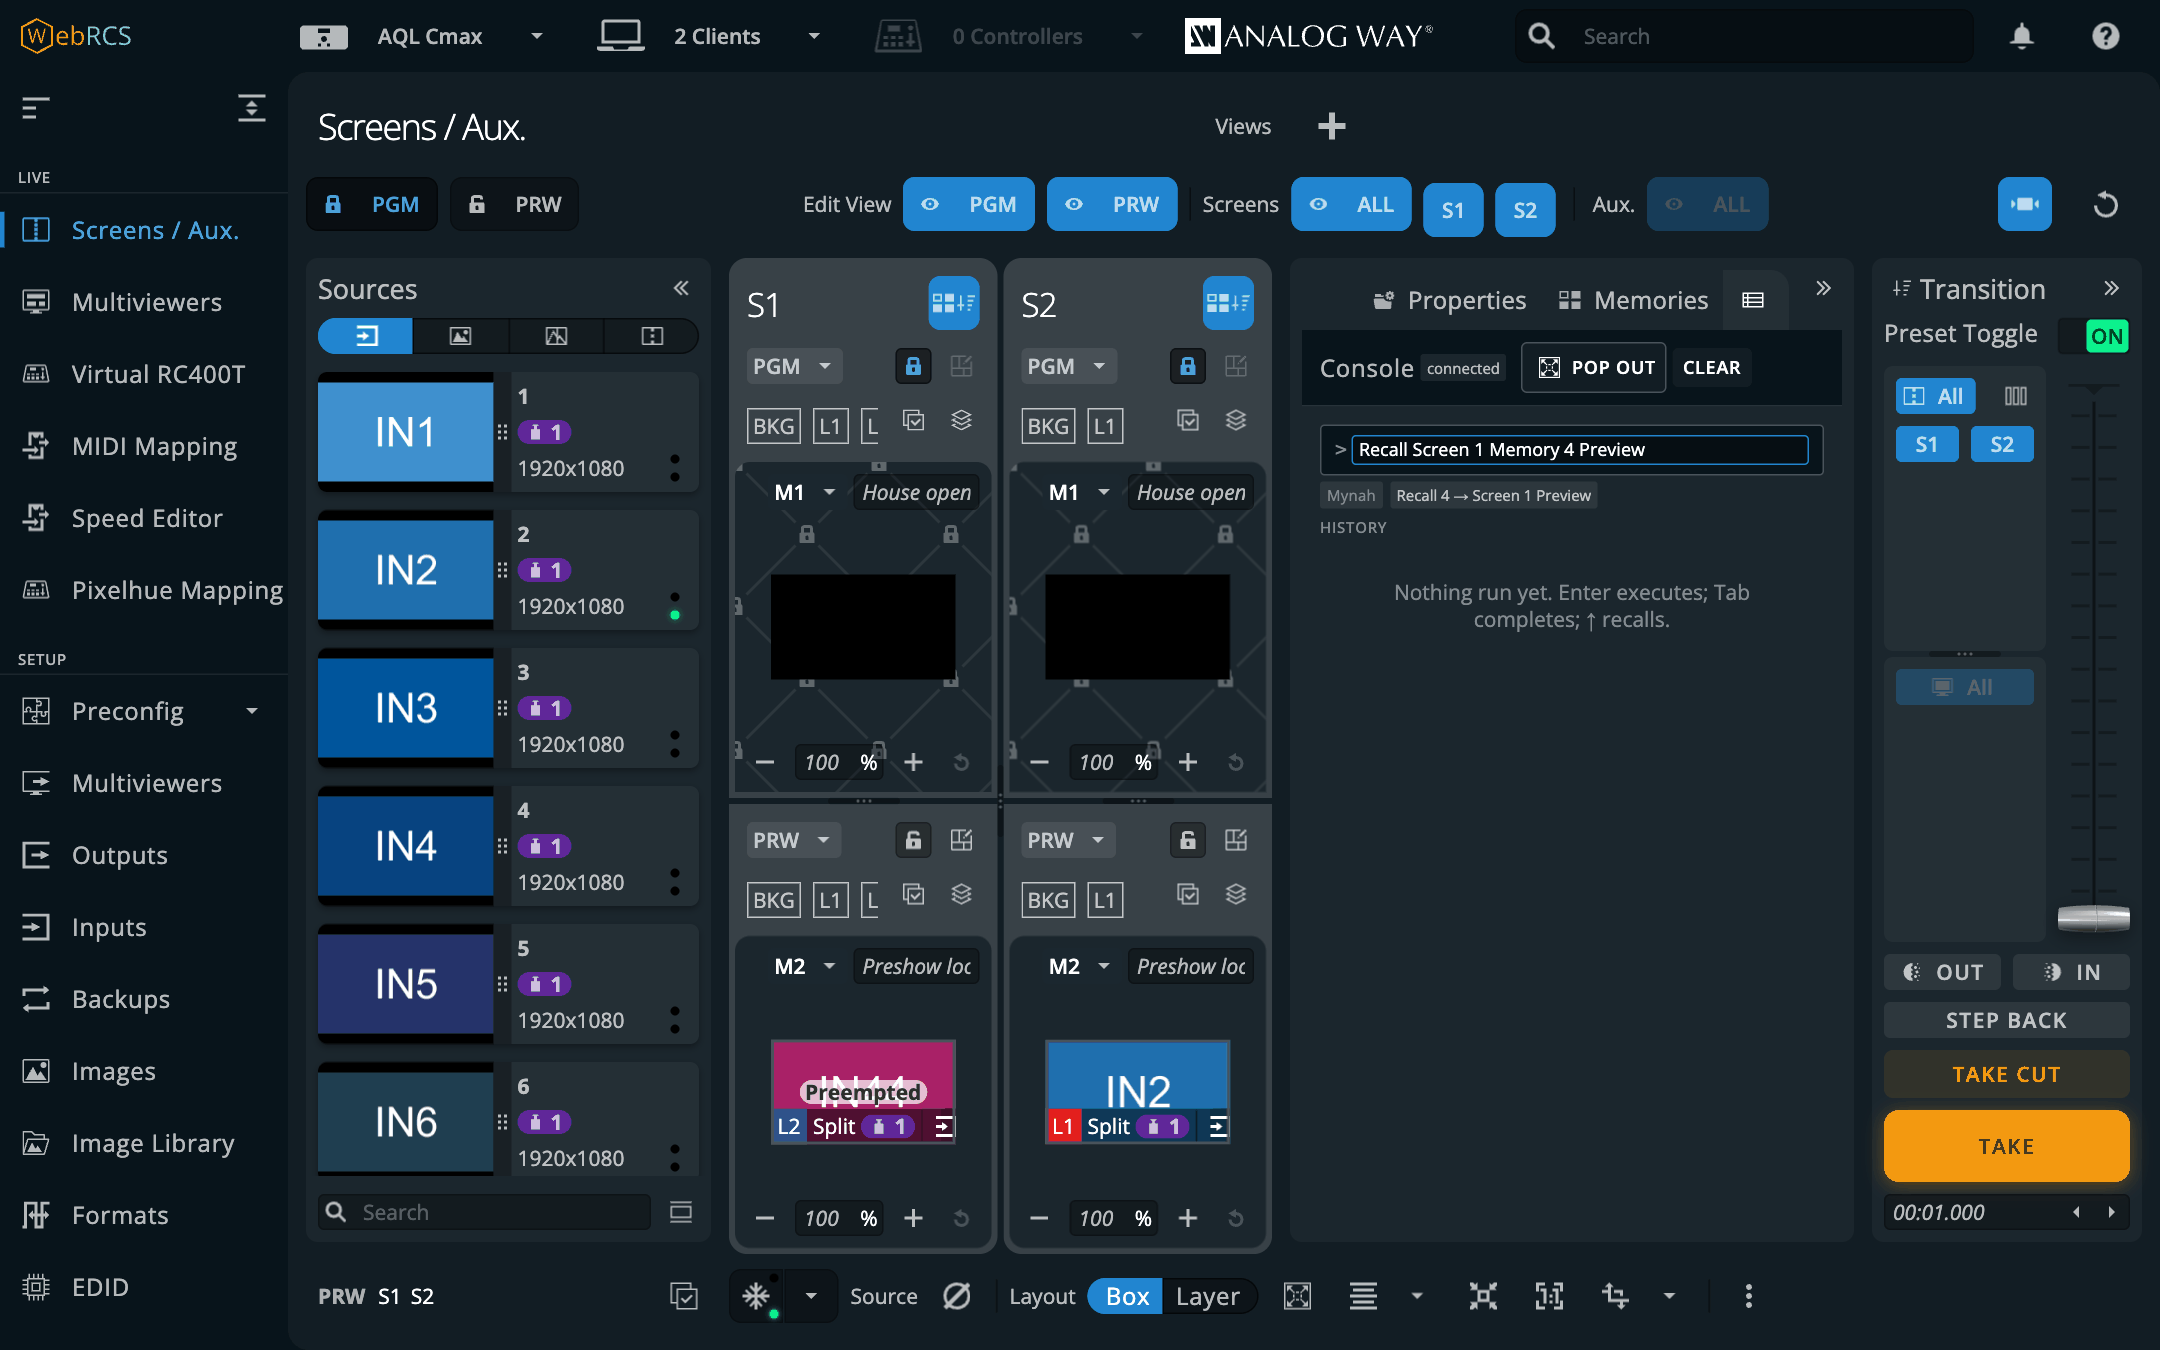Click the TAKE CUT button
Viewport: 2160px width, 1350px height.
click(2006, 1074)
